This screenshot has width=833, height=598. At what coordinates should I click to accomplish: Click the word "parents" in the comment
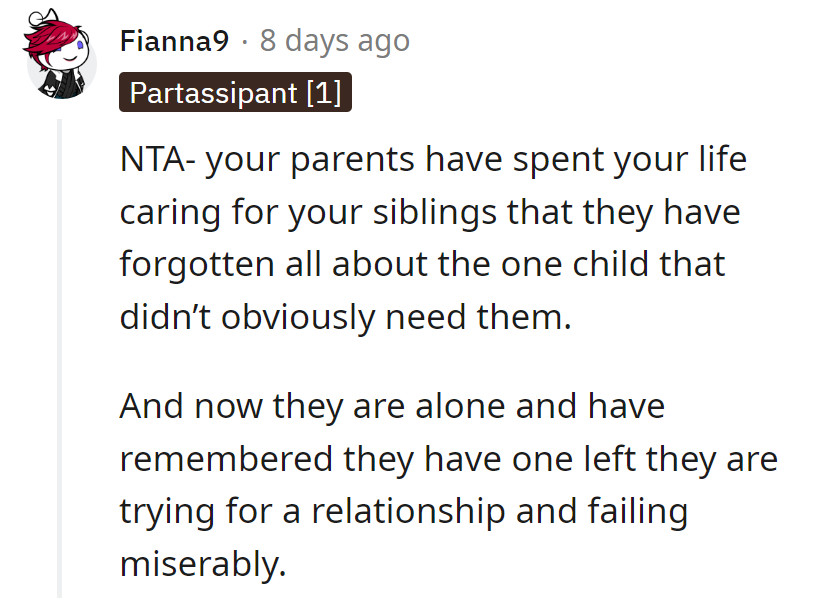[349, 161]
